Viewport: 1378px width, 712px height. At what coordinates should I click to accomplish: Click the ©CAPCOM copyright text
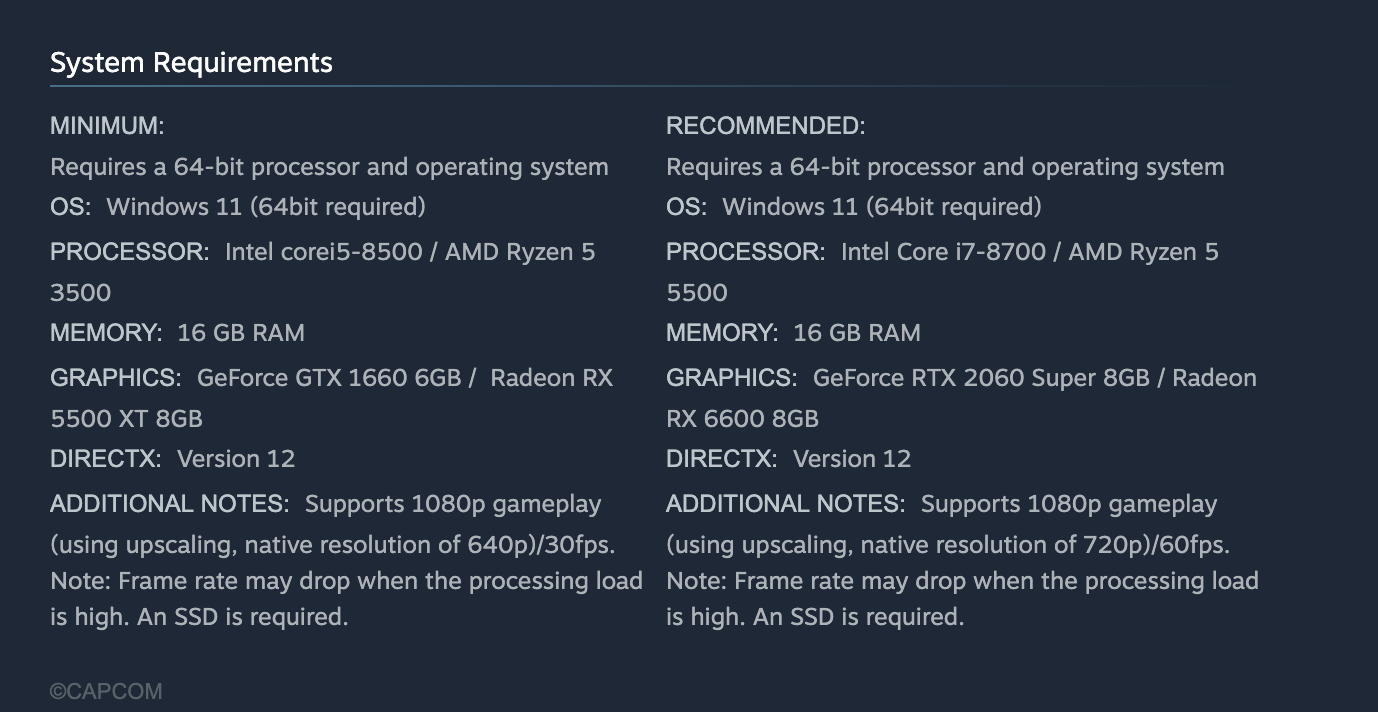tap(106, 691)
